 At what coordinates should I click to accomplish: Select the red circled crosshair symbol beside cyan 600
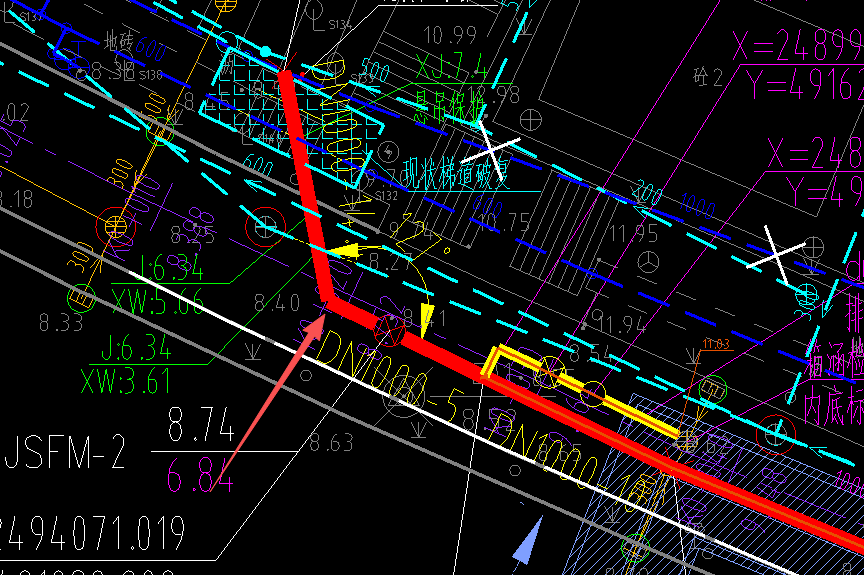click(x=266, y=226)
